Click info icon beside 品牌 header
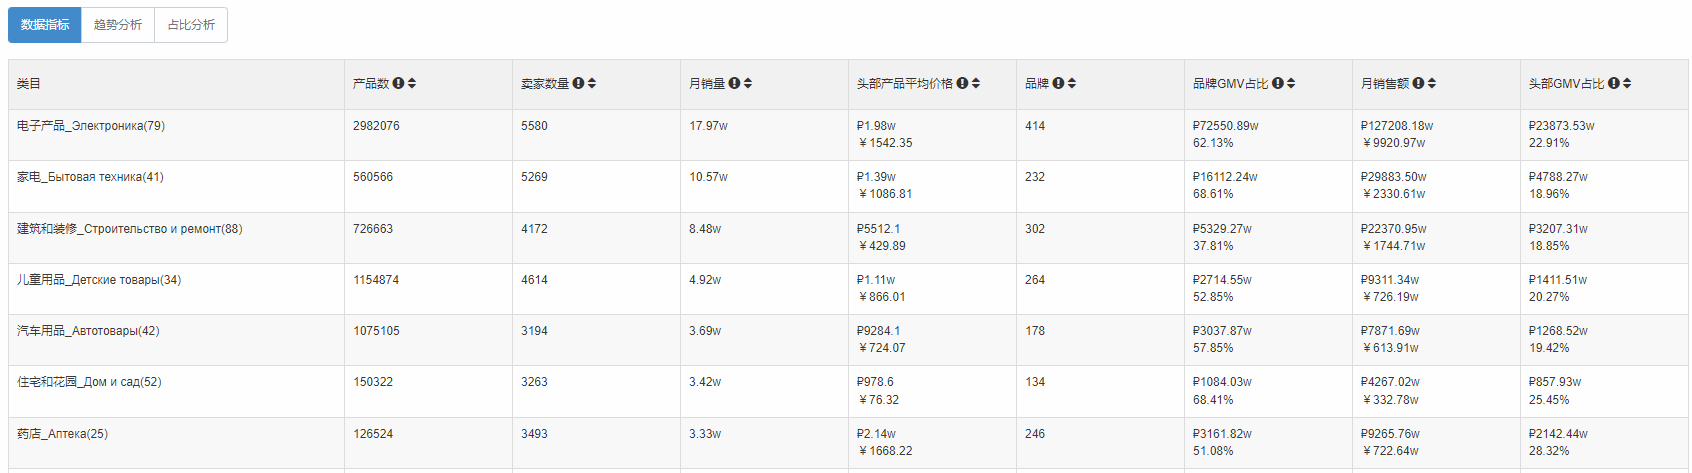Screen dimensions: 1692x473 [x=1058, y=84]
